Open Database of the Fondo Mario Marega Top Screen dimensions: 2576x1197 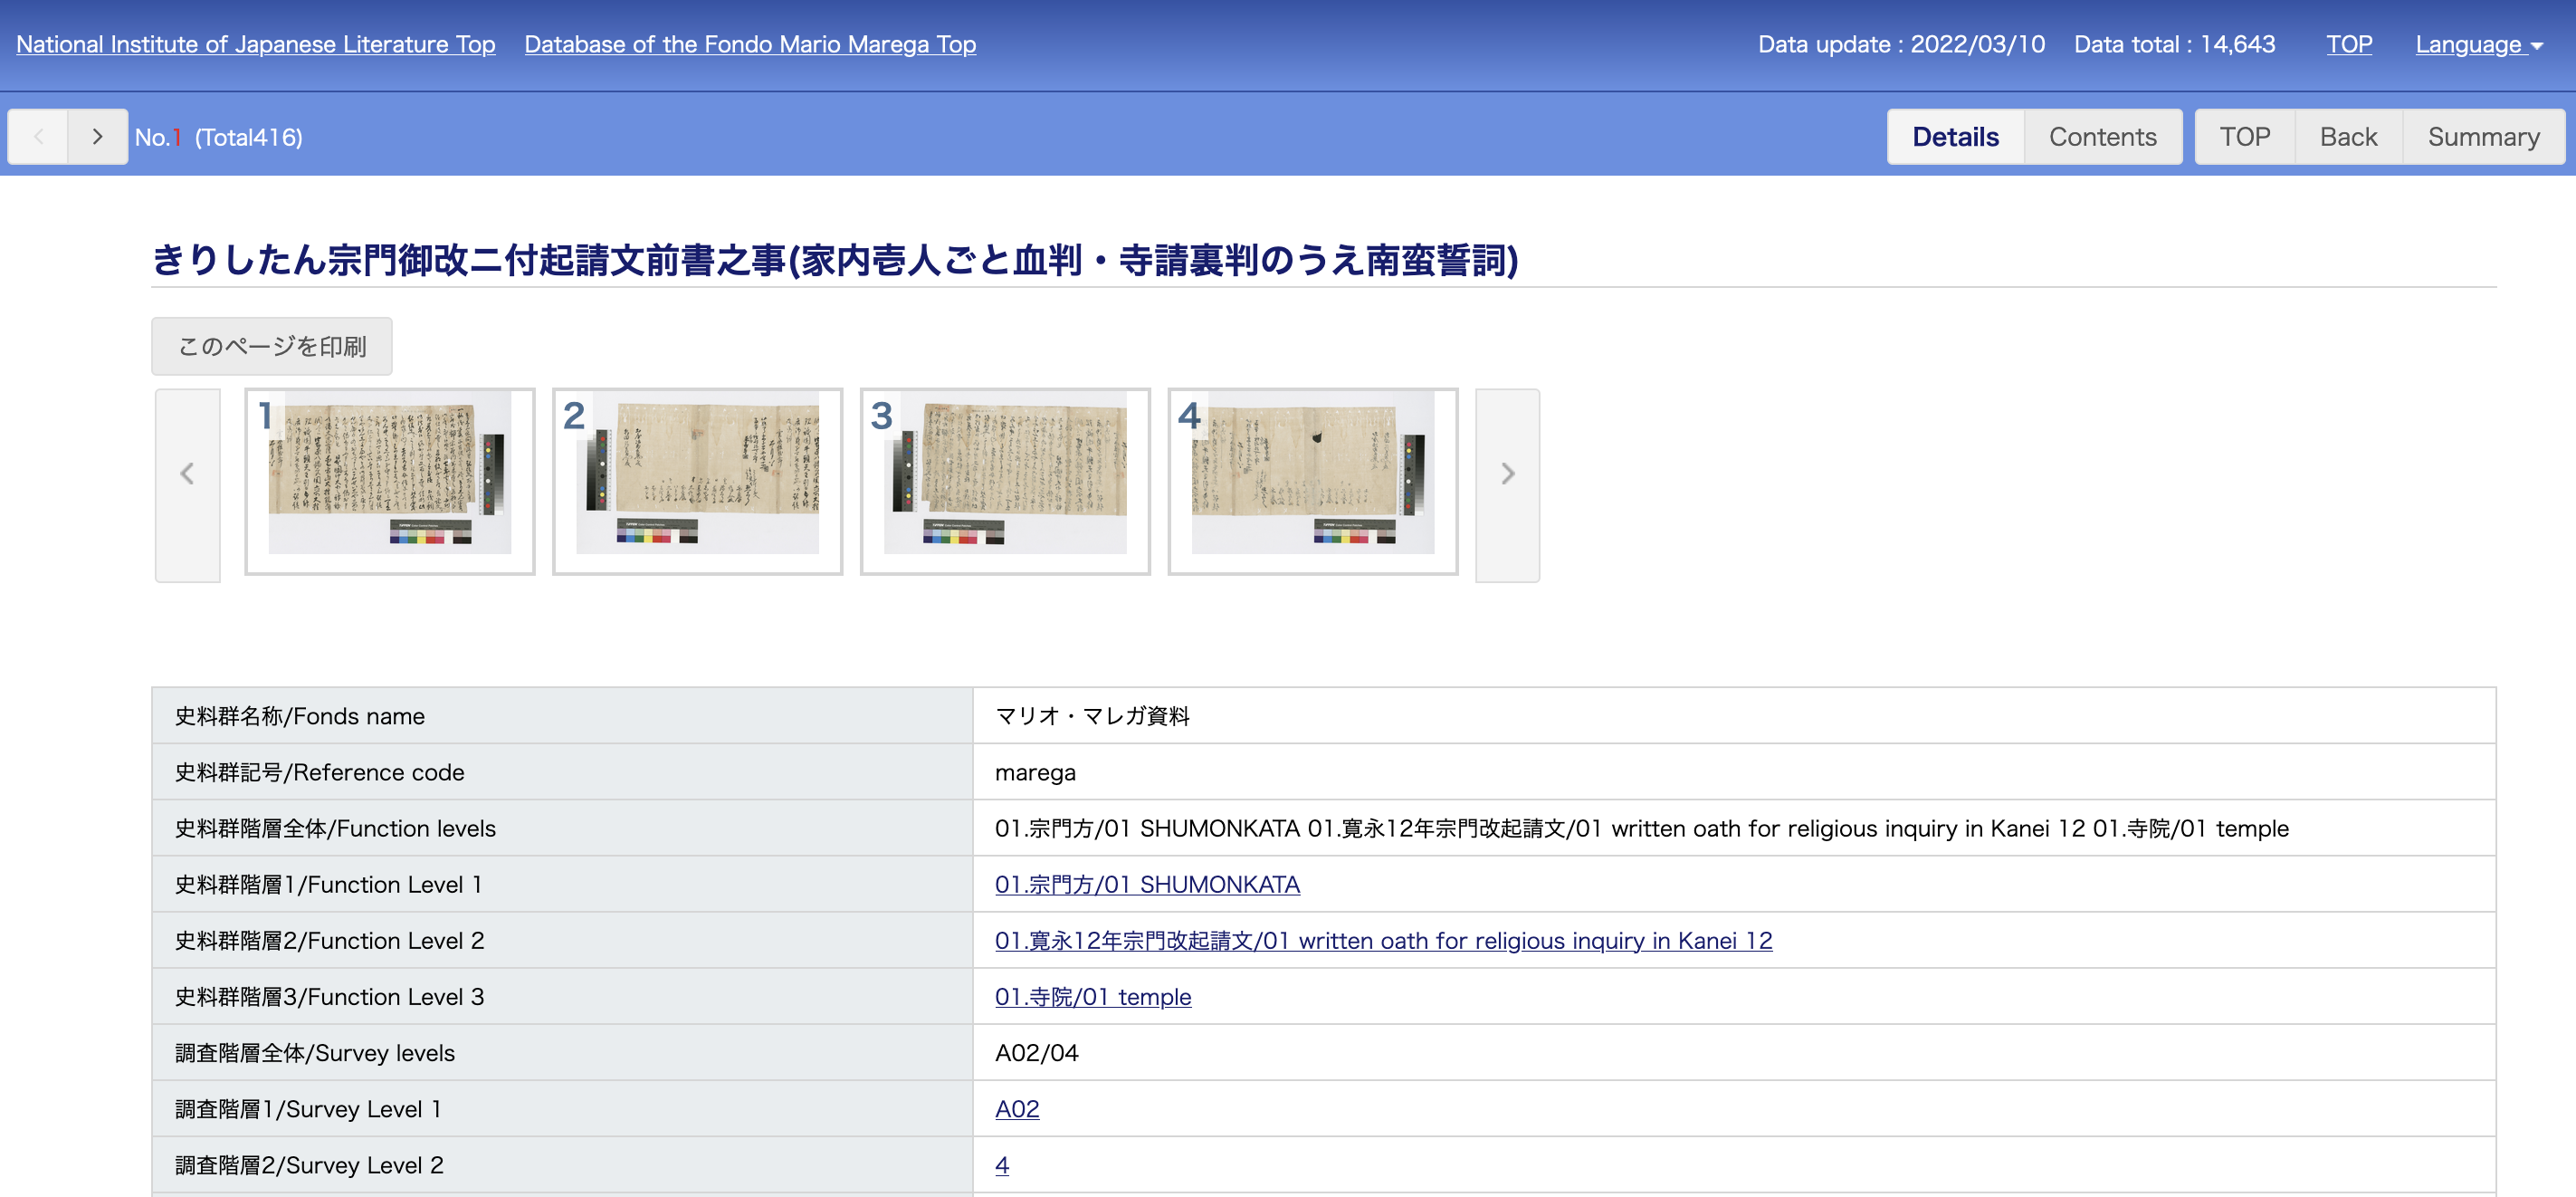750,44
